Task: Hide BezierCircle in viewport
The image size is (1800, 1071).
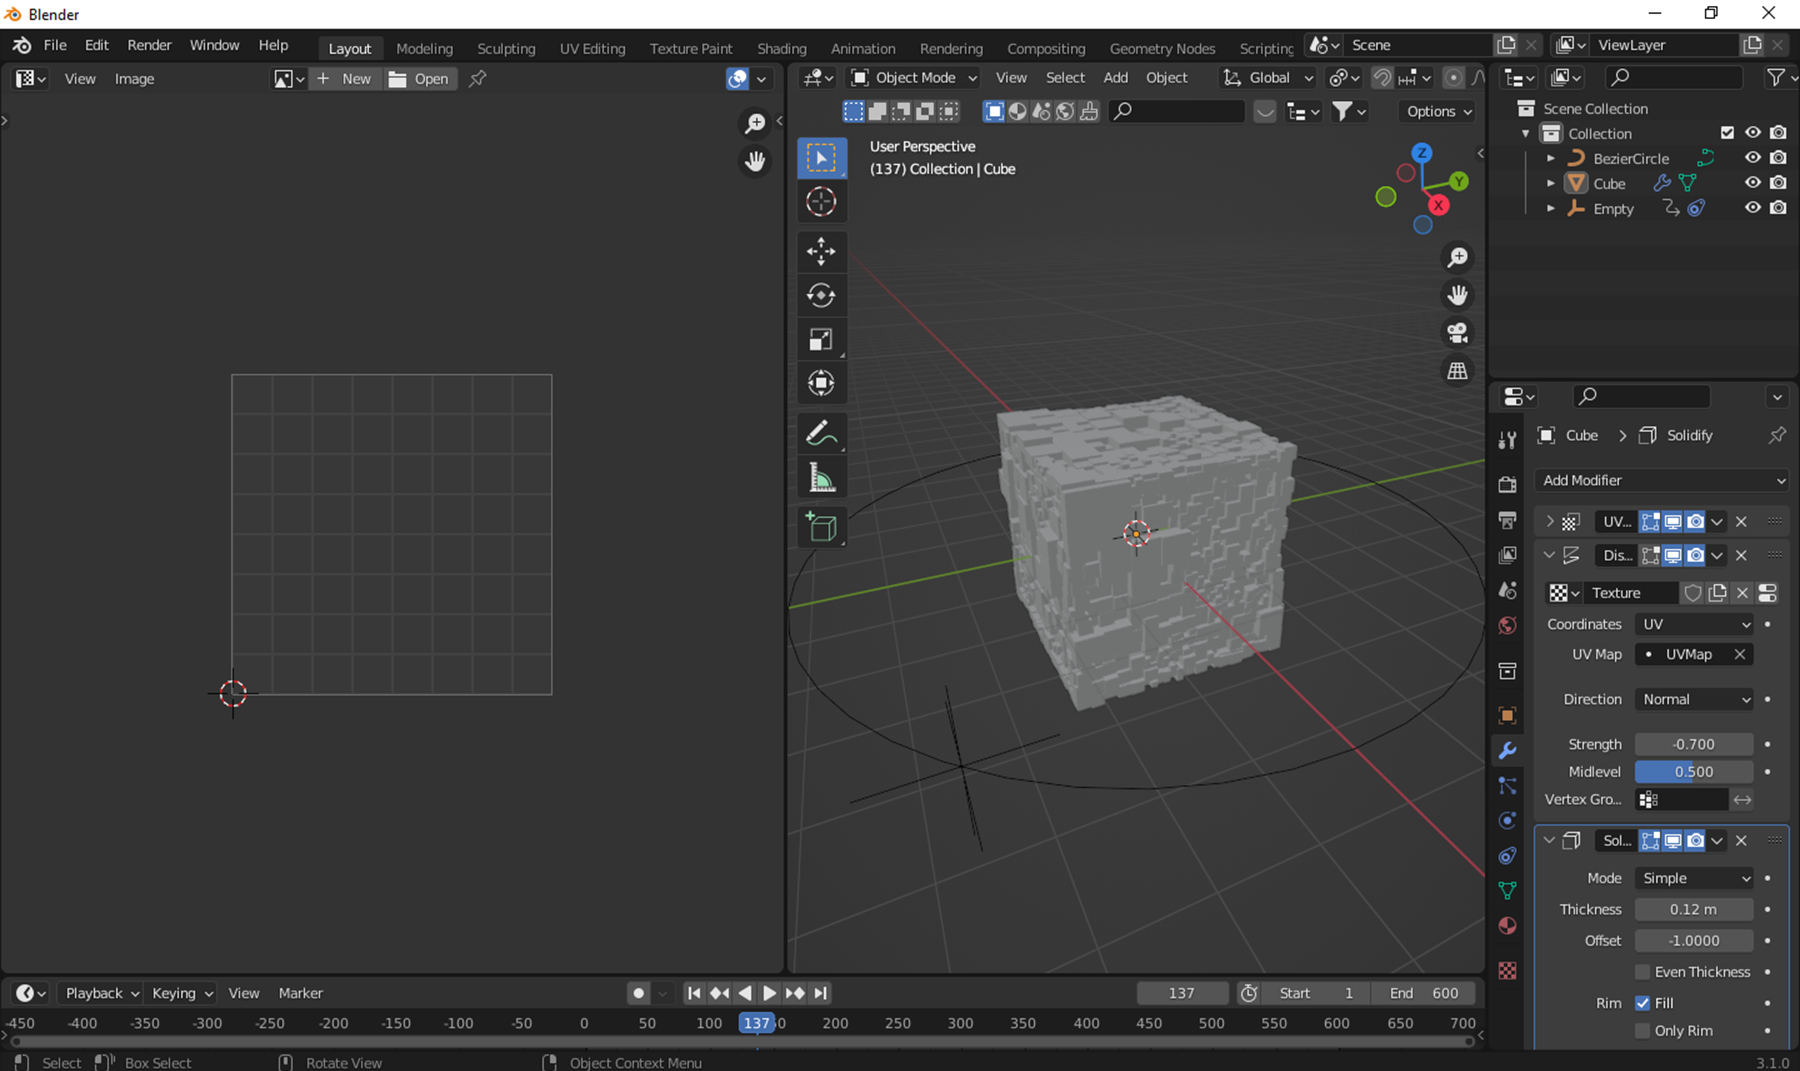Action: click(1753, 158)
